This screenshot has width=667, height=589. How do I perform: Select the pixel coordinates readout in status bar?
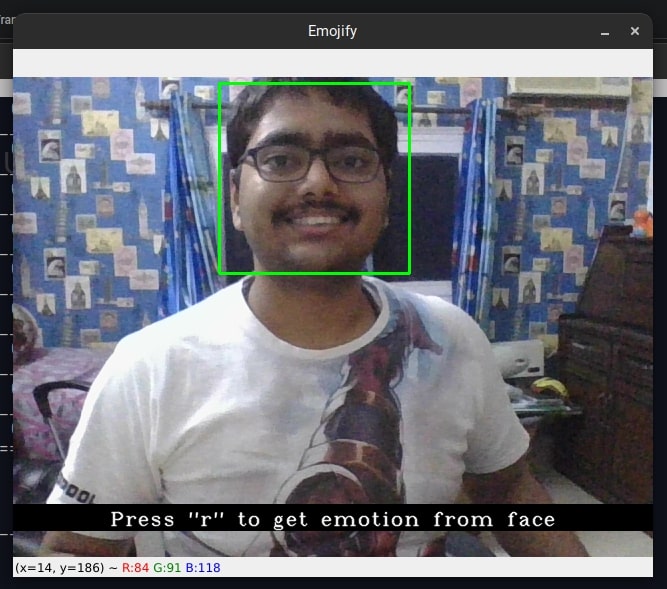(60, 568)
